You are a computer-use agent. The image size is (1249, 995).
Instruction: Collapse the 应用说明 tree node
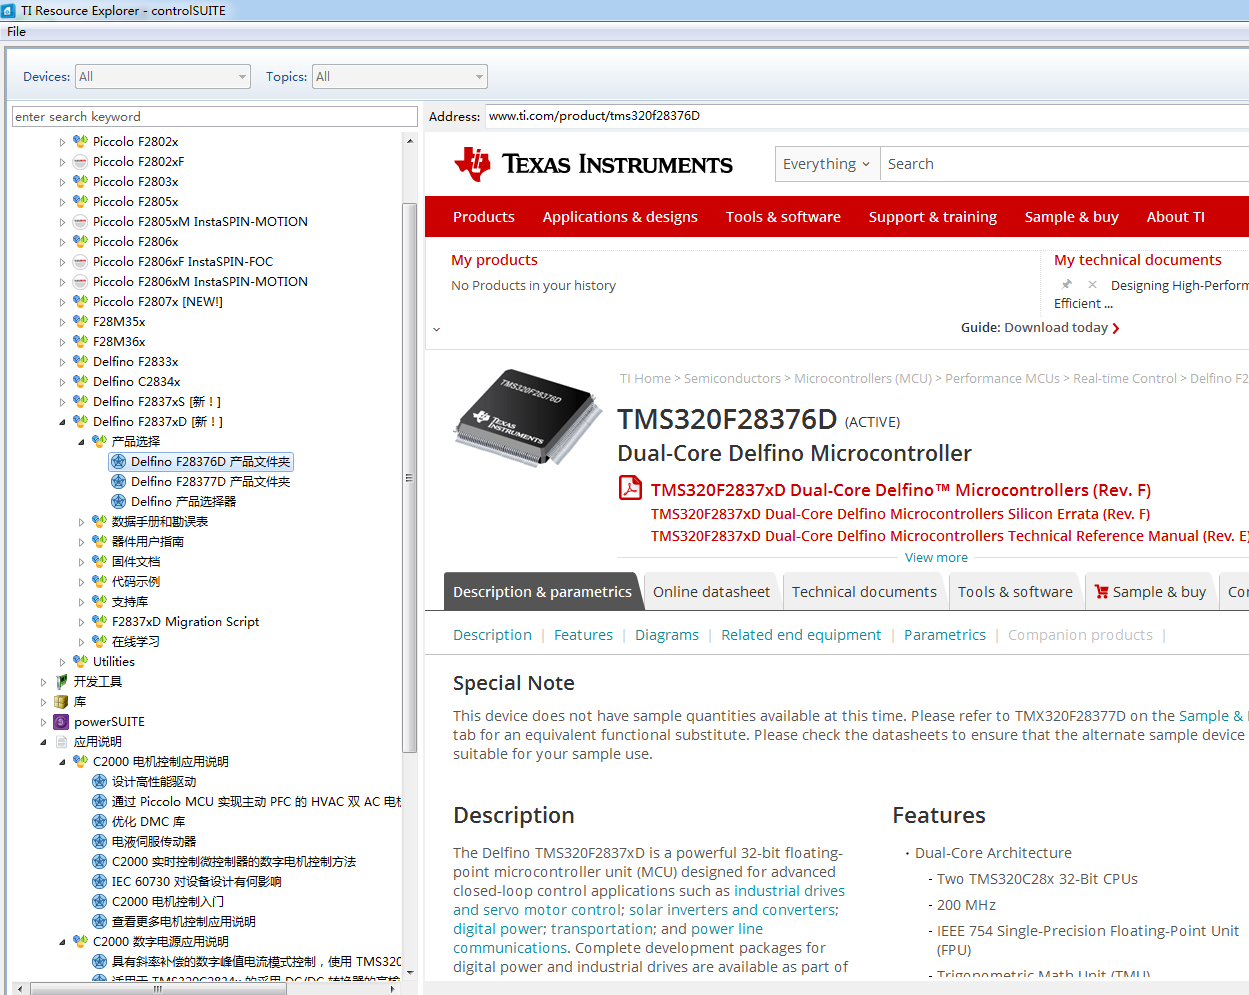(43, 742)
